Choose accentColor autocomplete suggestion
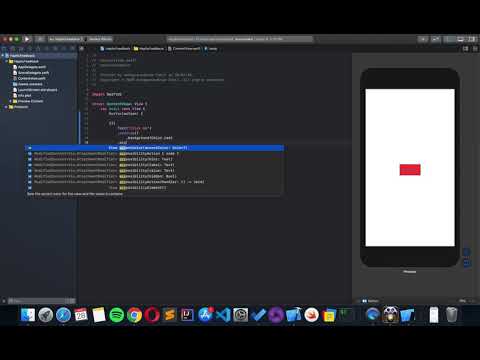This screenshot has width=480, height=360. tap(155, 148)
